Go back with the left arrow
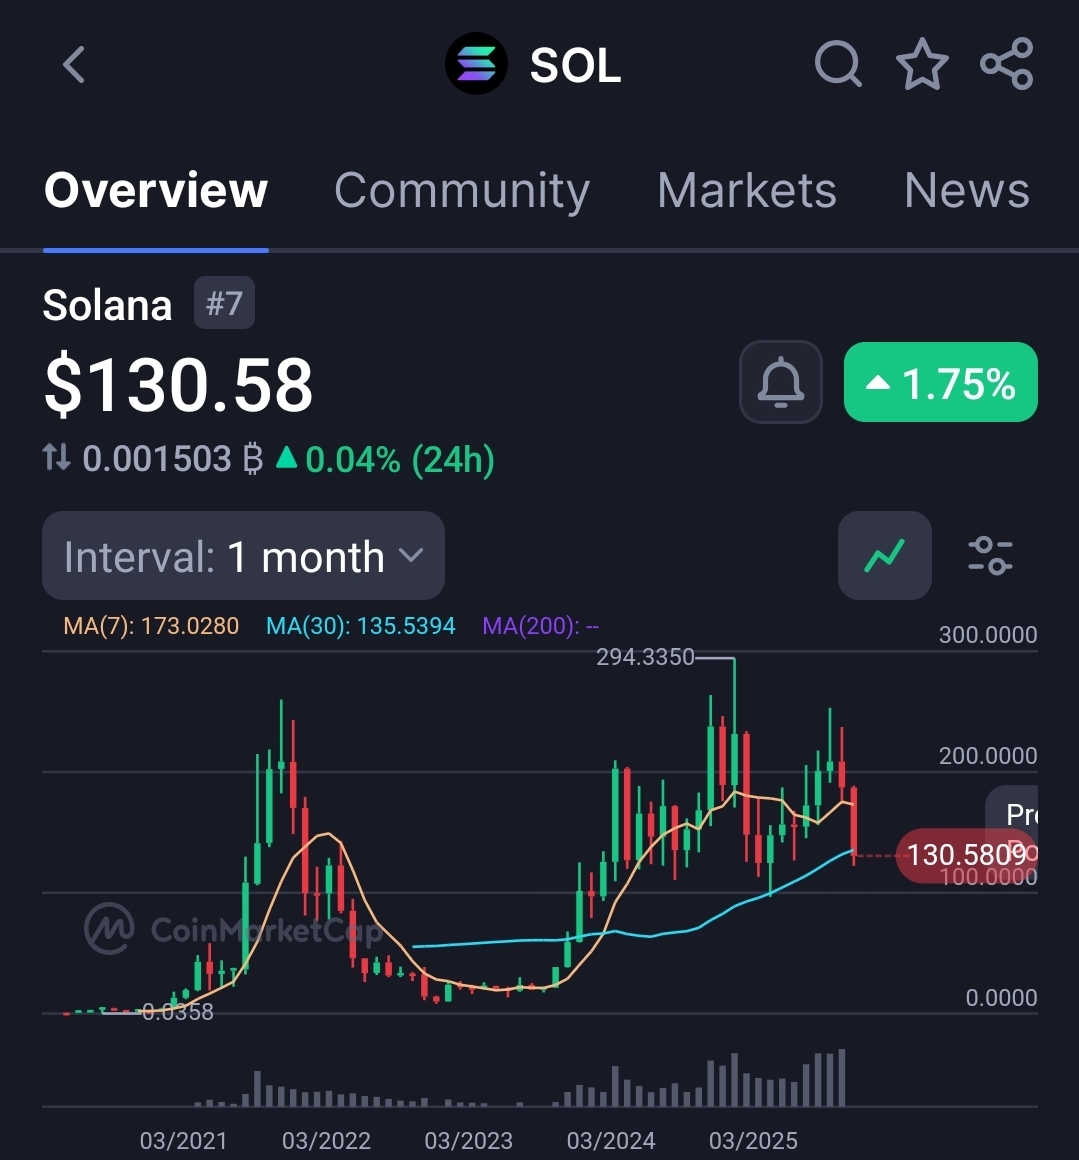Viewport: 1079px width, 1160px height. 74,64
